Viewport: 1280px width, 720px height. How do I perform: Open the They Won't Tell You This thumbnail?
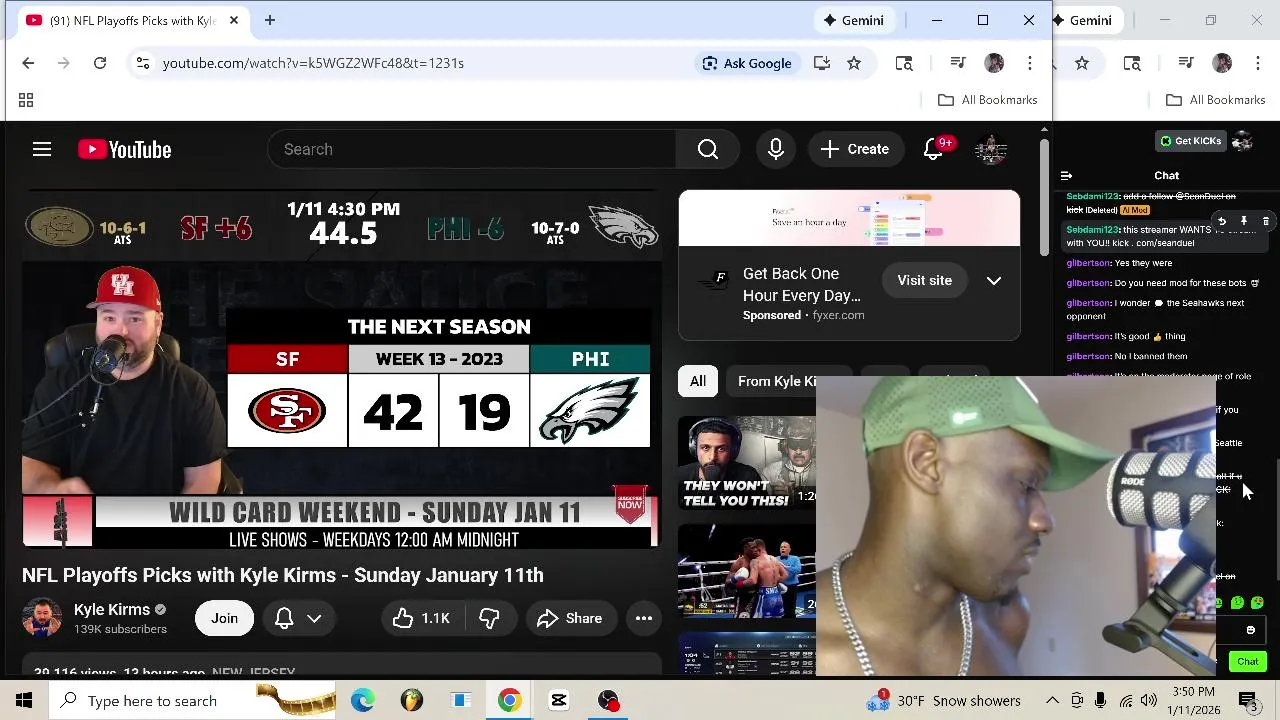[x=747, y=462]
